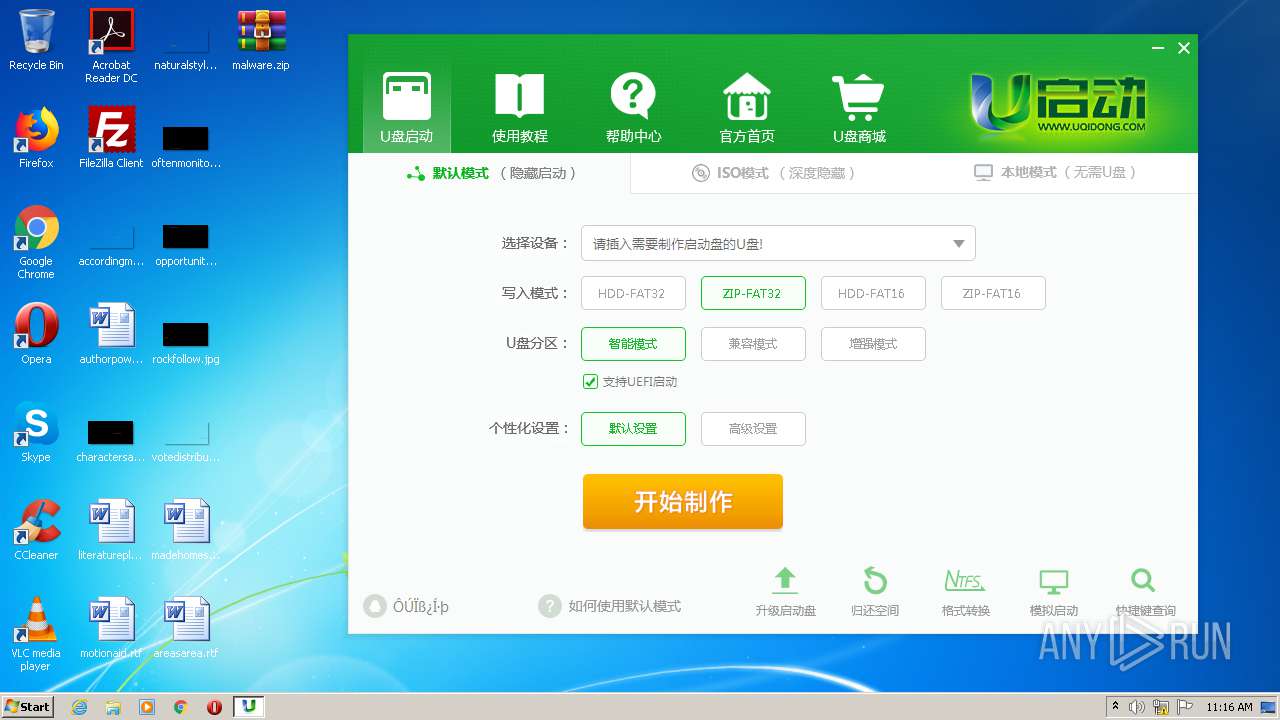The width and height of the screenshot is (1280, 720).
Task: Click the 开始制作 start button
Action: (683, 501)
